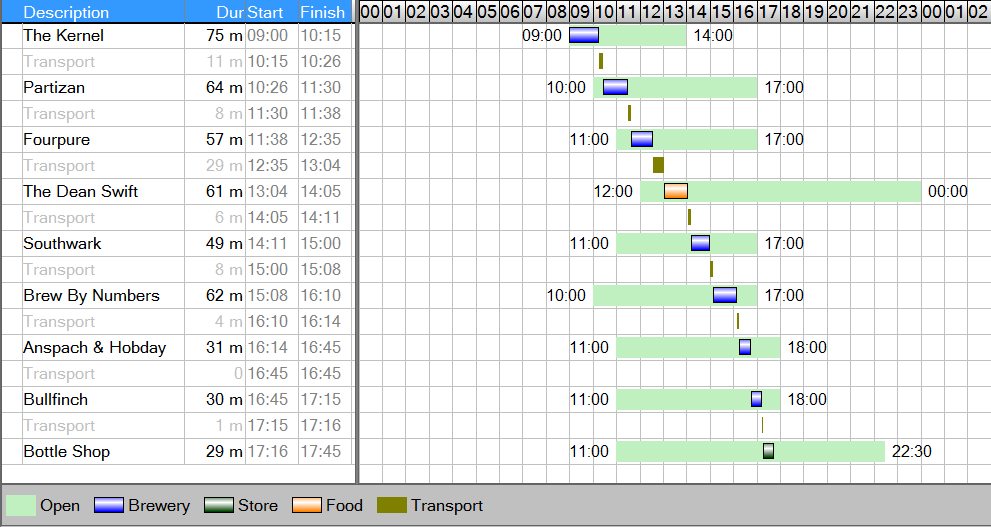Click the 49 m duration cell
Image resolution: width=991 pixels, height=527 pixels.
215,243
